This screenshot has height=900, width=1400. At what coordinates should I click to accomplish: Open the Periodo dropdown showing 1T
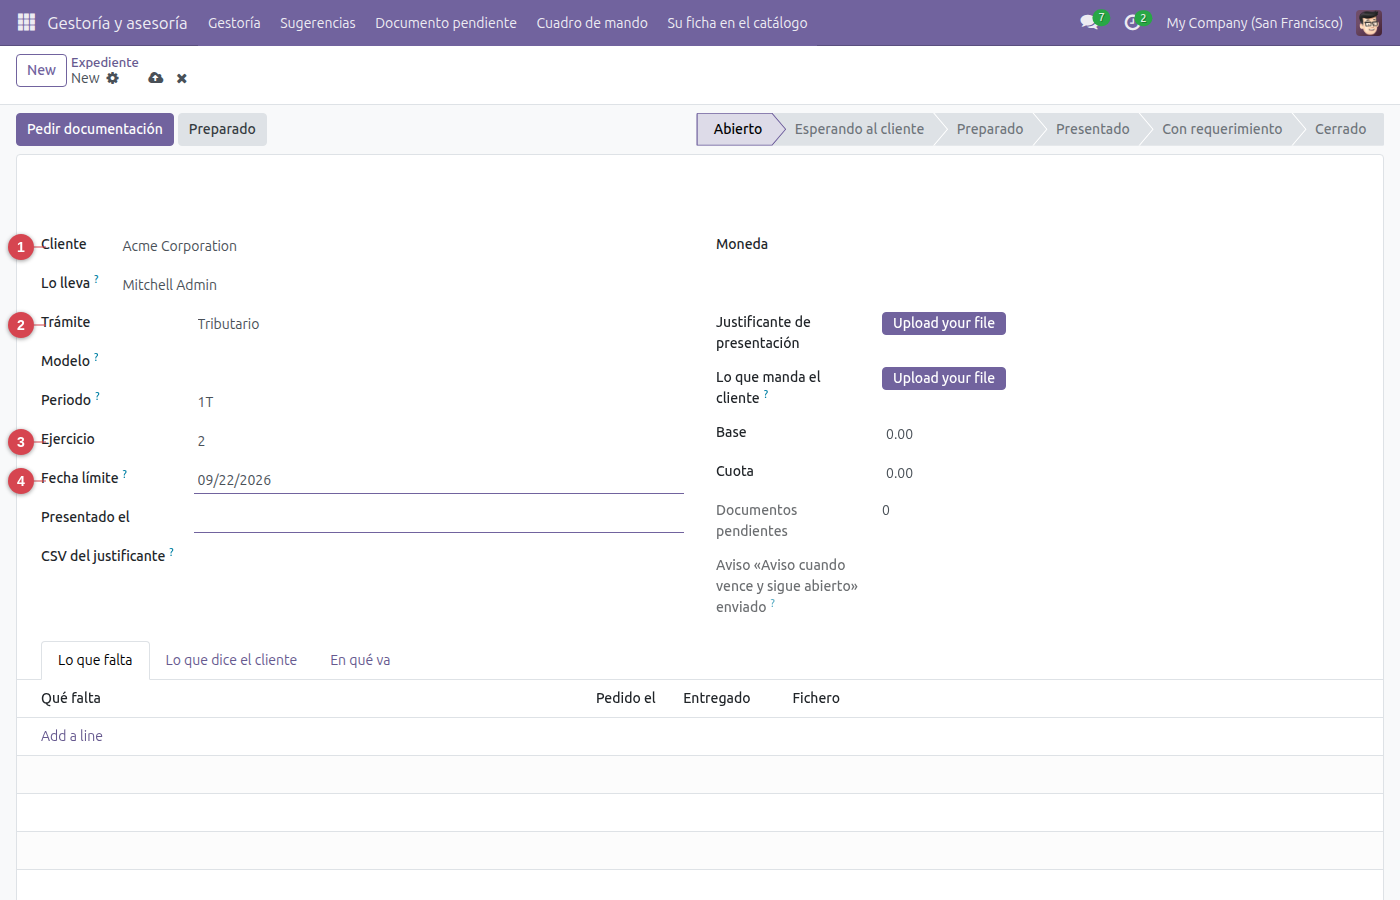point(438,402)
